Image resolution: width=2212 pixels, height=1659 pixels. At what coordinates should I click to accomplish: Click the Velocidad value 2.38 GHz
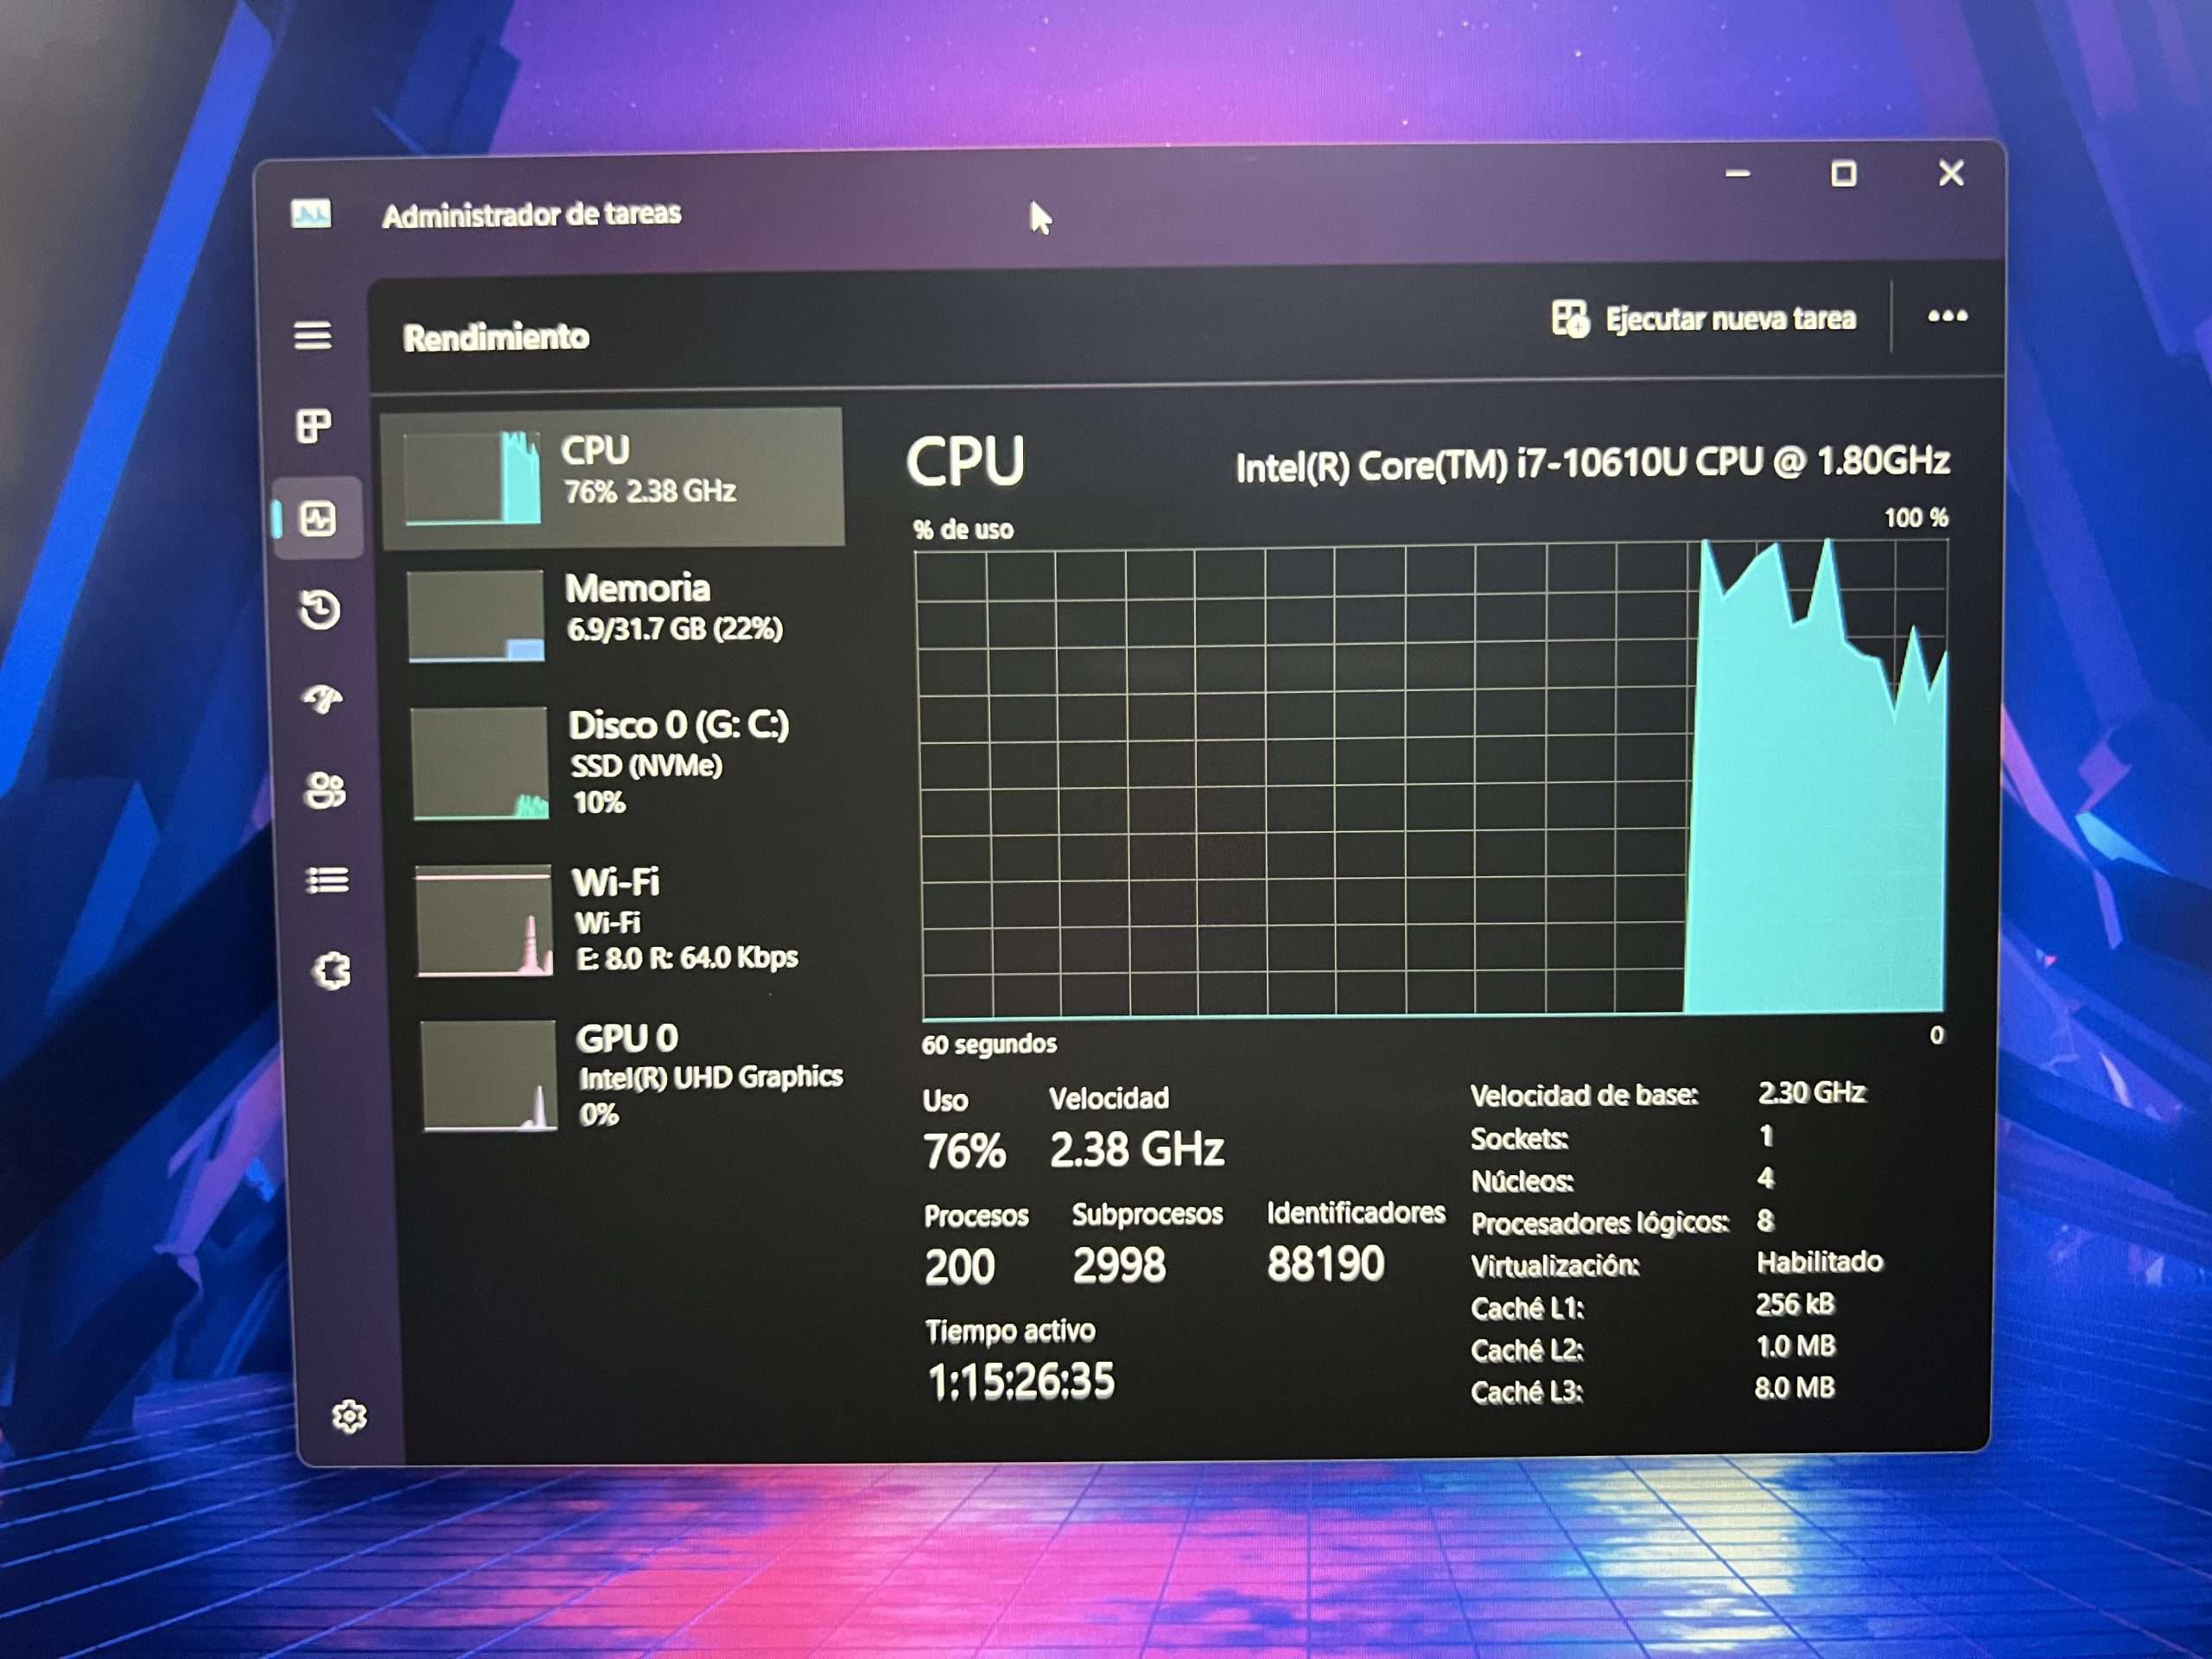pos(1137,1149)
